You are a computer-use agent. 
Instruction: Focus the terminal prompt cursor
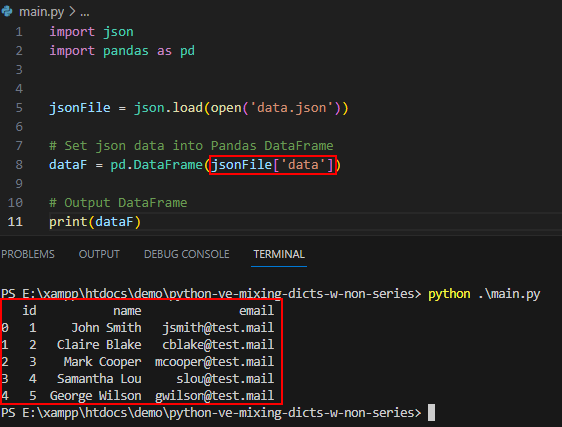click(432, 413)
